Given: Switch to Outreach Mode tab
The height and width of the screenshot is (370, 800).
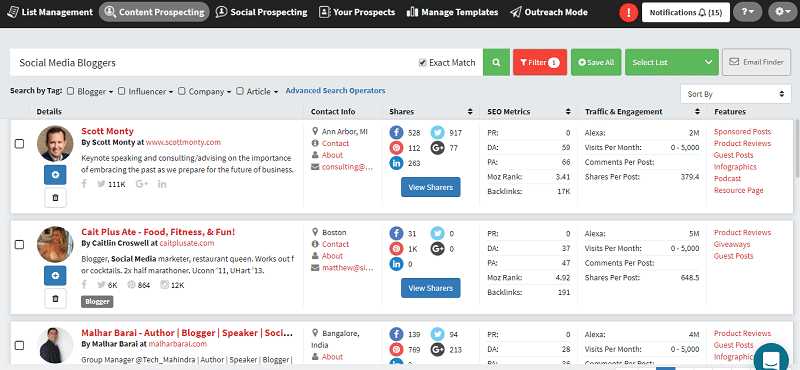Looking at the screenshot, I should (549, 12).
